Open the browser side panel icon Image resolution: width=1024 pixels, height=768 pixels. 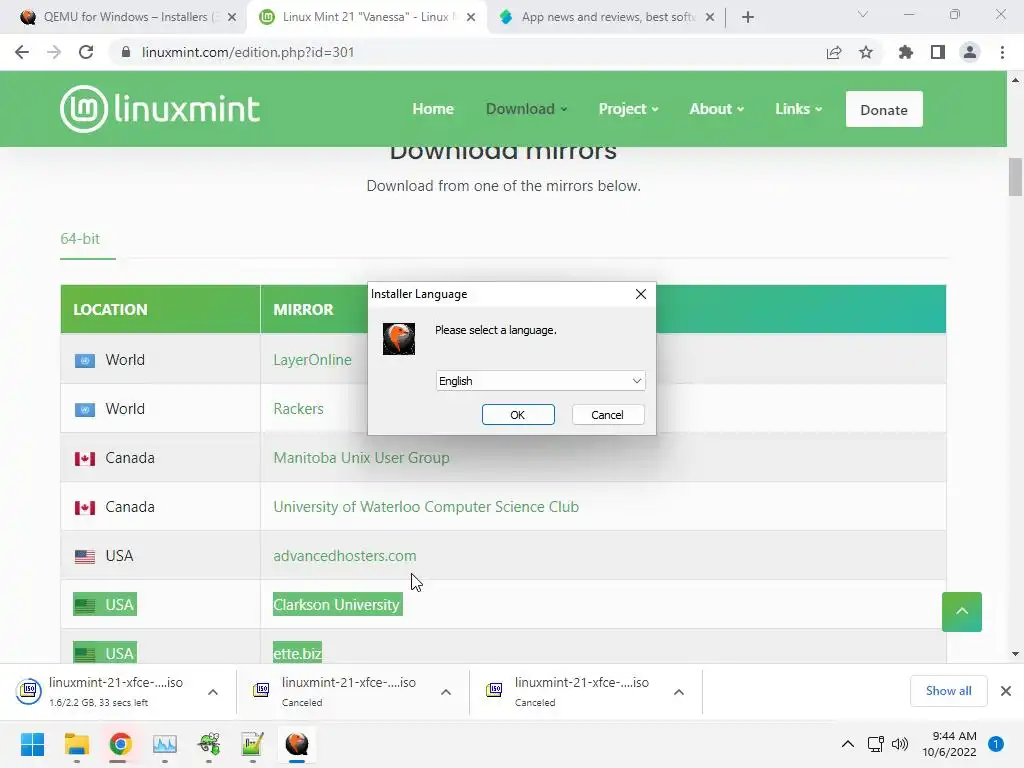[938, 52]
